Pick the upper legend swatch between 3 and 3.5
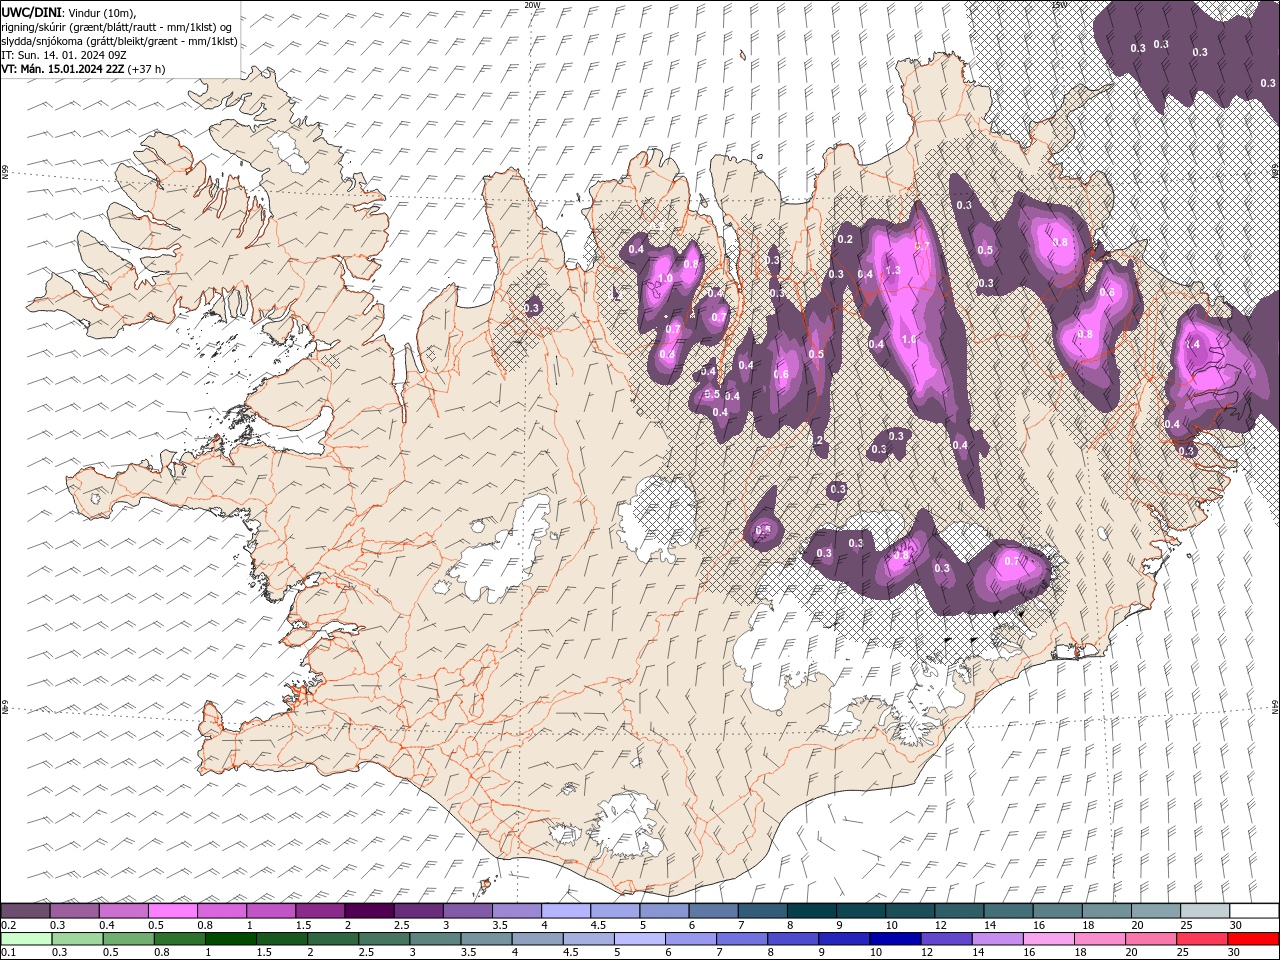The height and width of the screenshot is (960, 1280). [467, 911]
